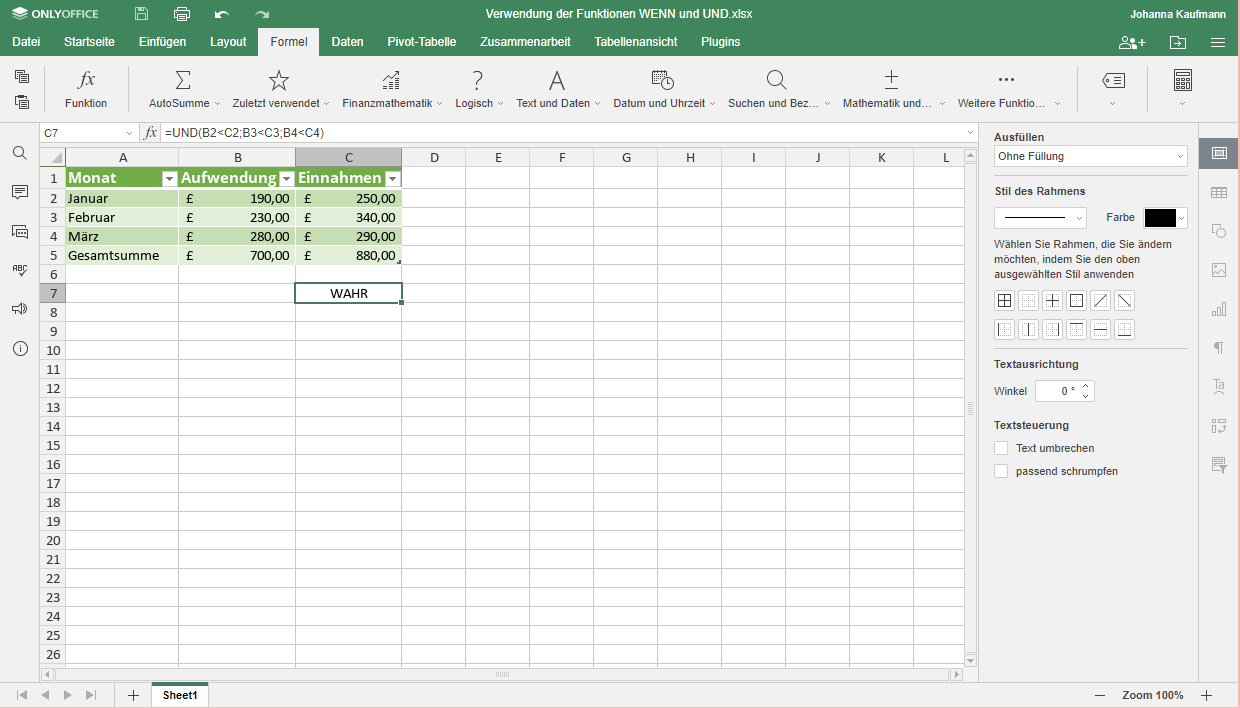Toggle the Monat column filter button
The height and width of the screenshot is (708, 1240).
[170, 178]
